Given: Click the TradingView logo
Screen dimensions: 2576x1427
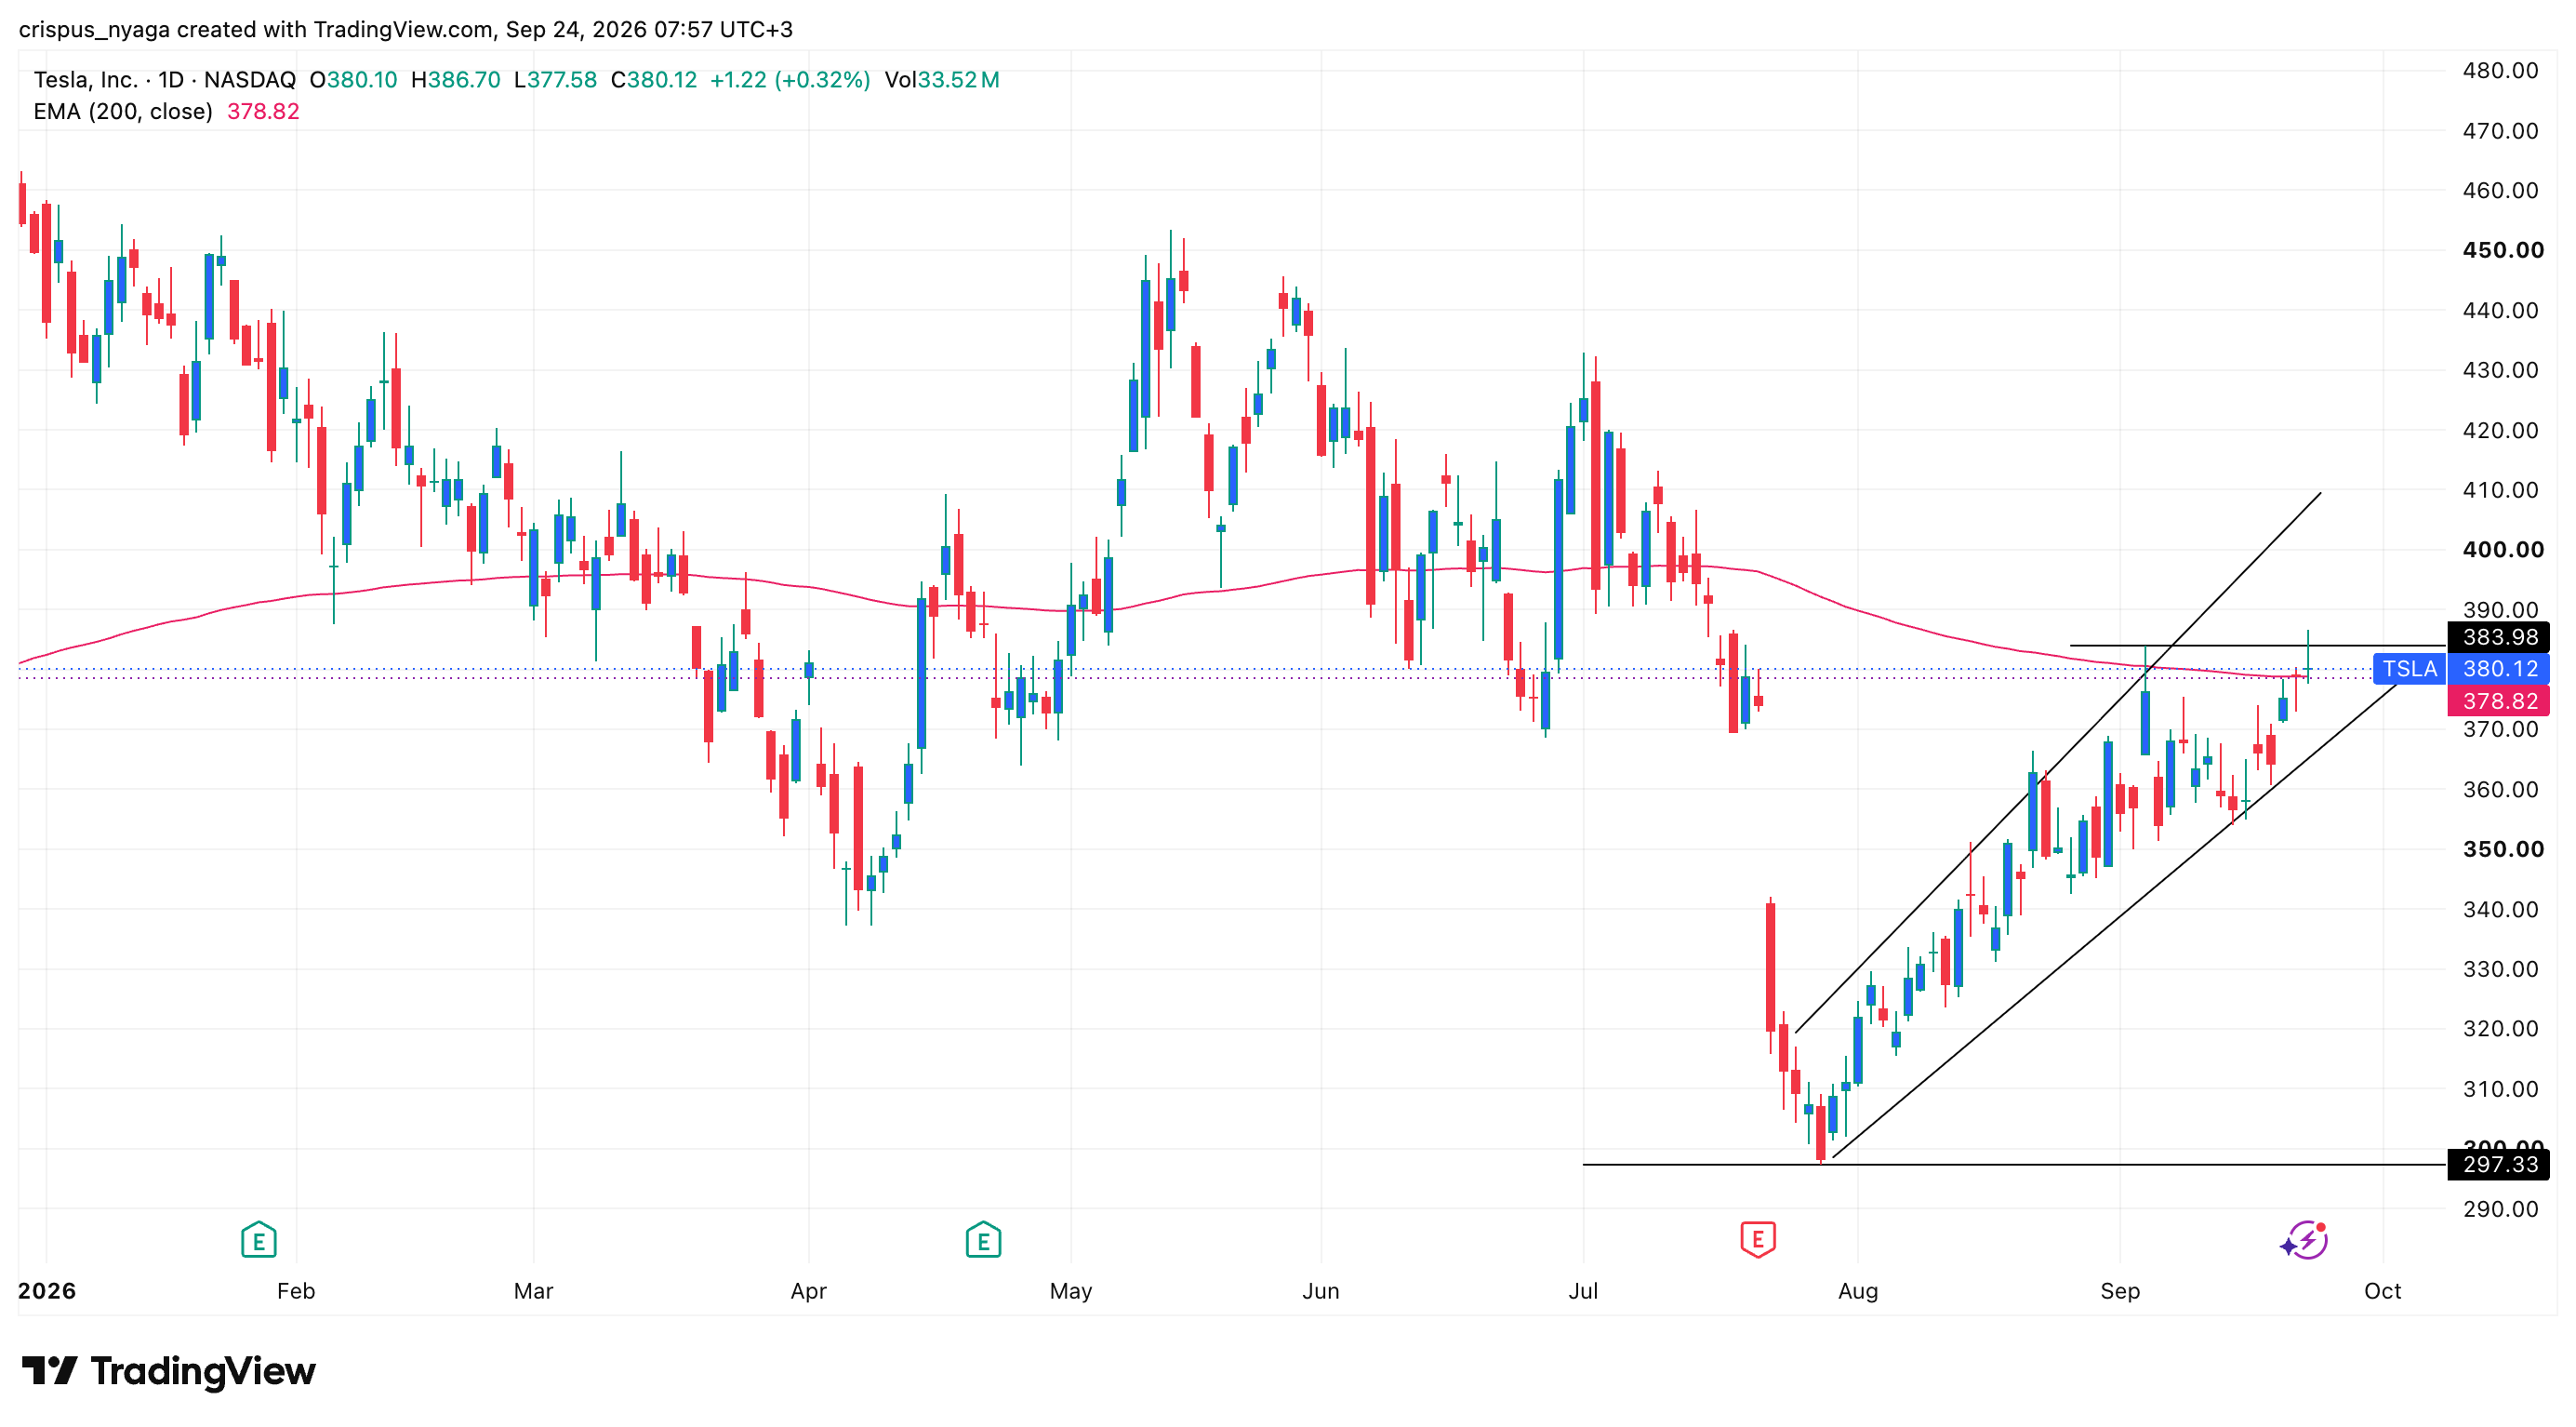Looking at the screenshot, I should click(169, 1370).
